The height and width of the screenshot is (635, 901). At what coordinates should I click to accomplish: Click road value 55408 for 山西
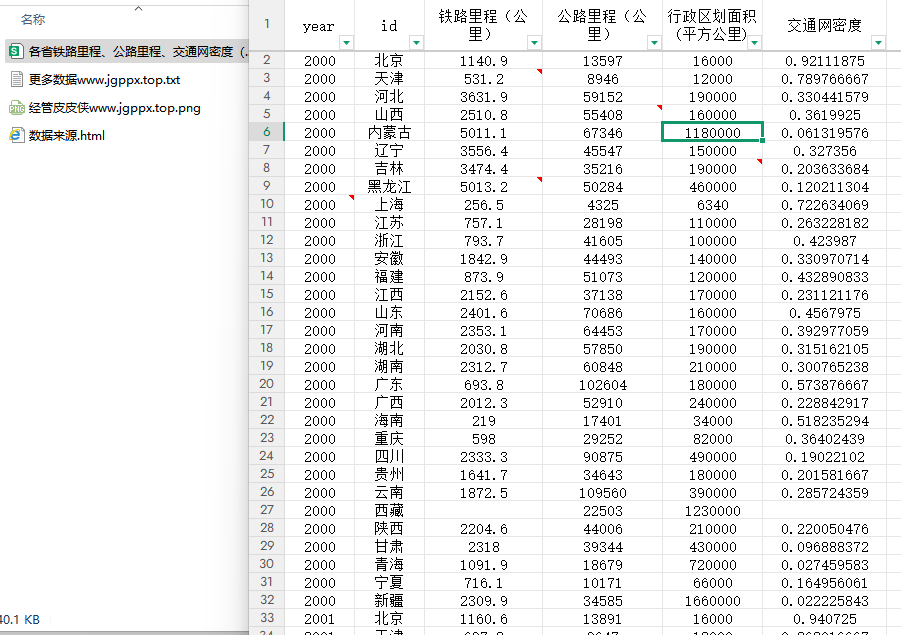(602, 114)
